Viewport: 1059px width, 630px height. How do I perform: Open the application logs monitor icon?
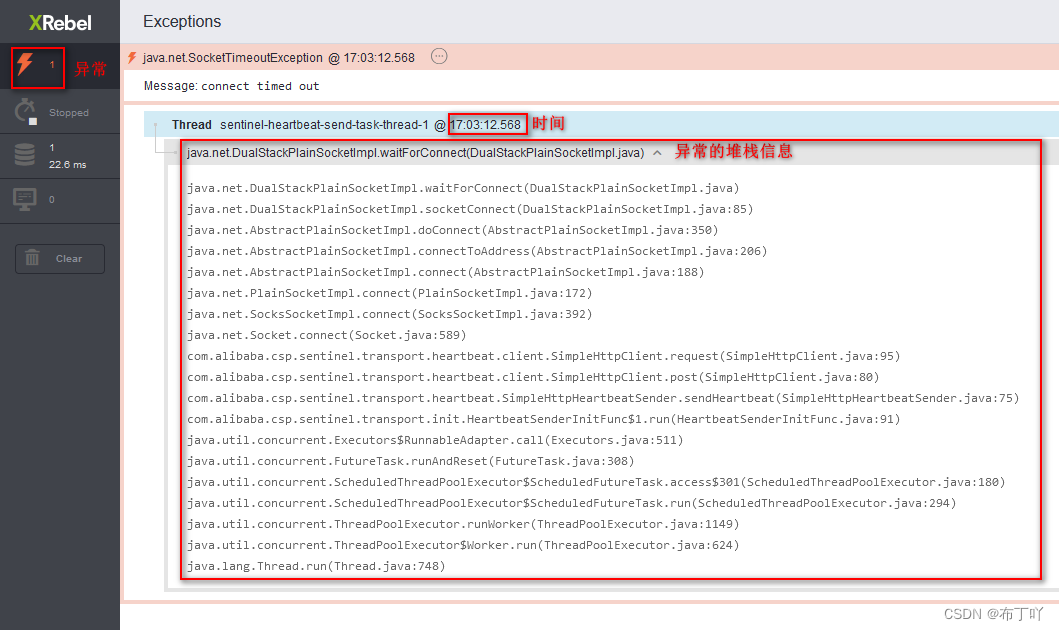click(x=25, y=200)
